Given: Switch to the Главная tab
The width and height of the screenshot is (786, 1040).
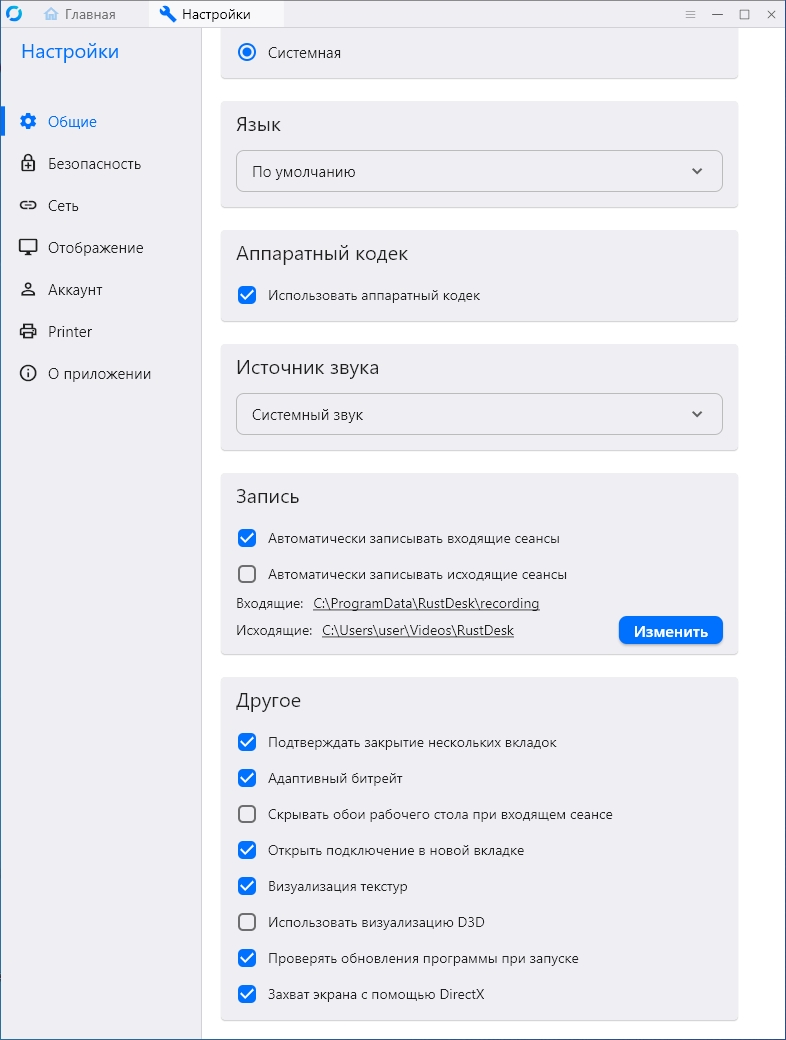Looking at the screenshot, I should point(80,14).
